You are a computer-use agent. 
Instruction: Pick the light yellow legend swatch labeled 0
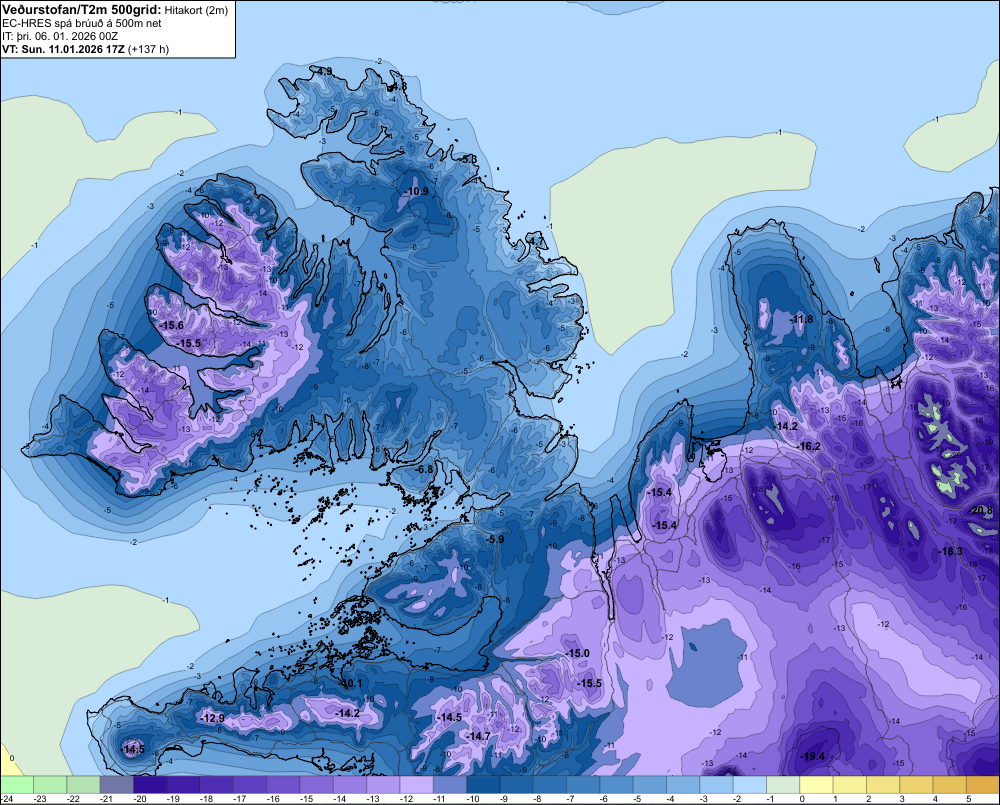tap(816, 785)
